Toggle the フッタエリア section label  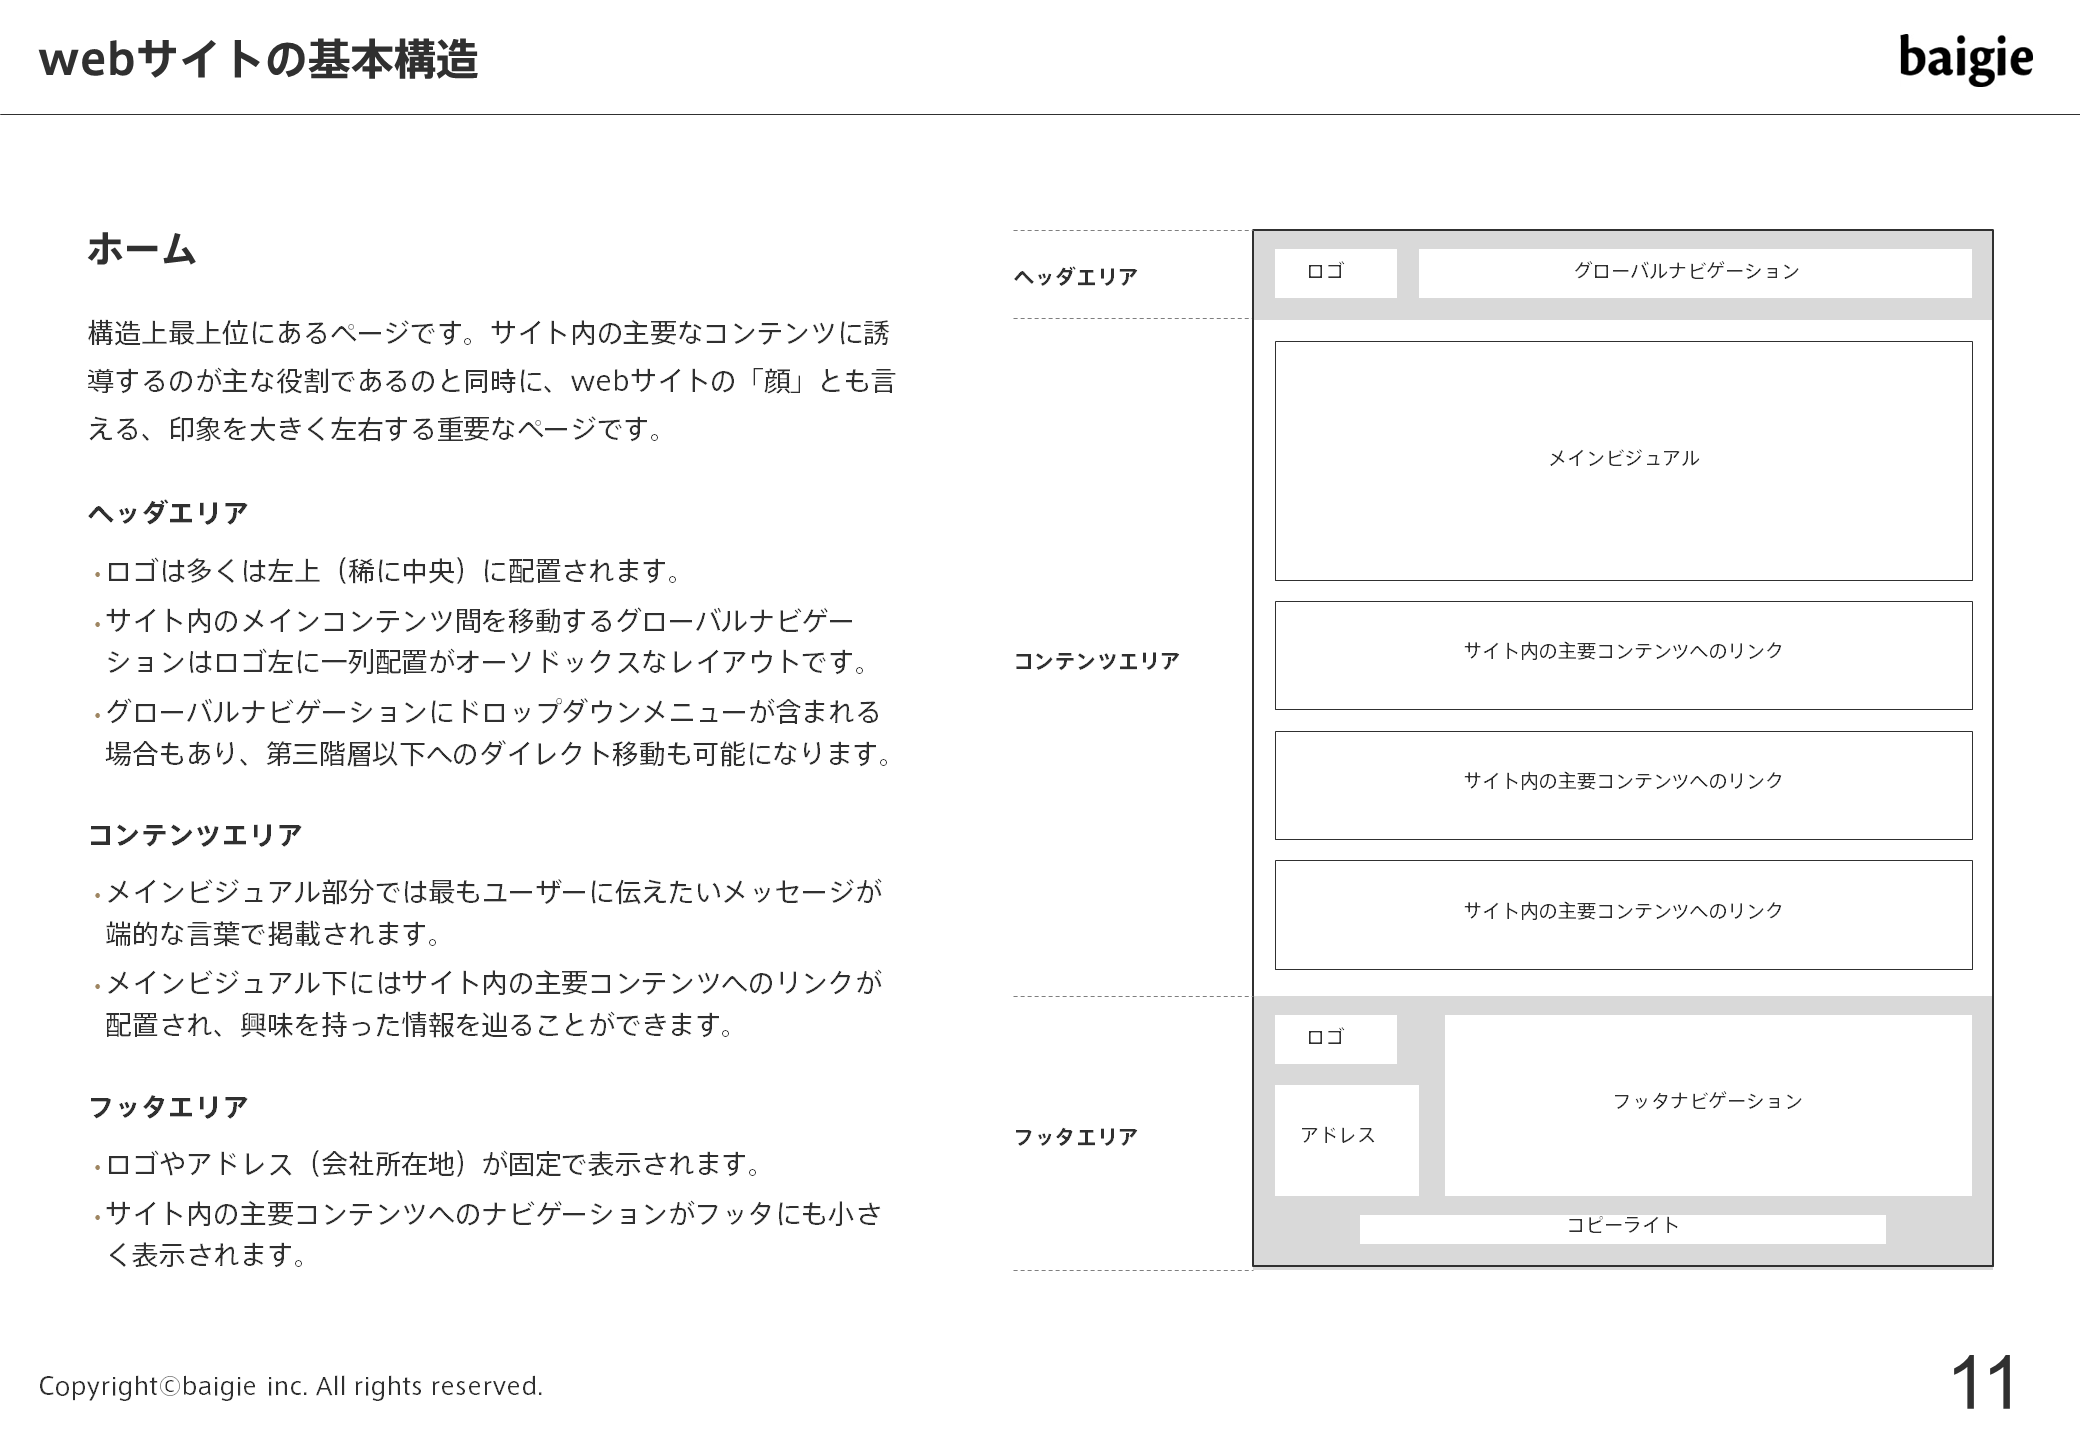(1075, 1136)
